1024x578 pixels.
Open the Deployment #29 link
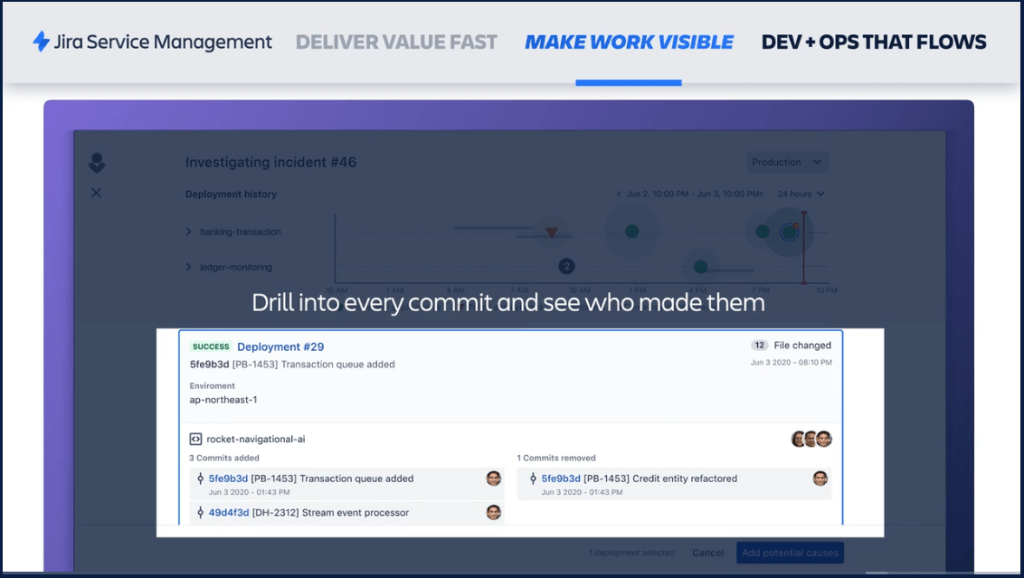(280, 347)
